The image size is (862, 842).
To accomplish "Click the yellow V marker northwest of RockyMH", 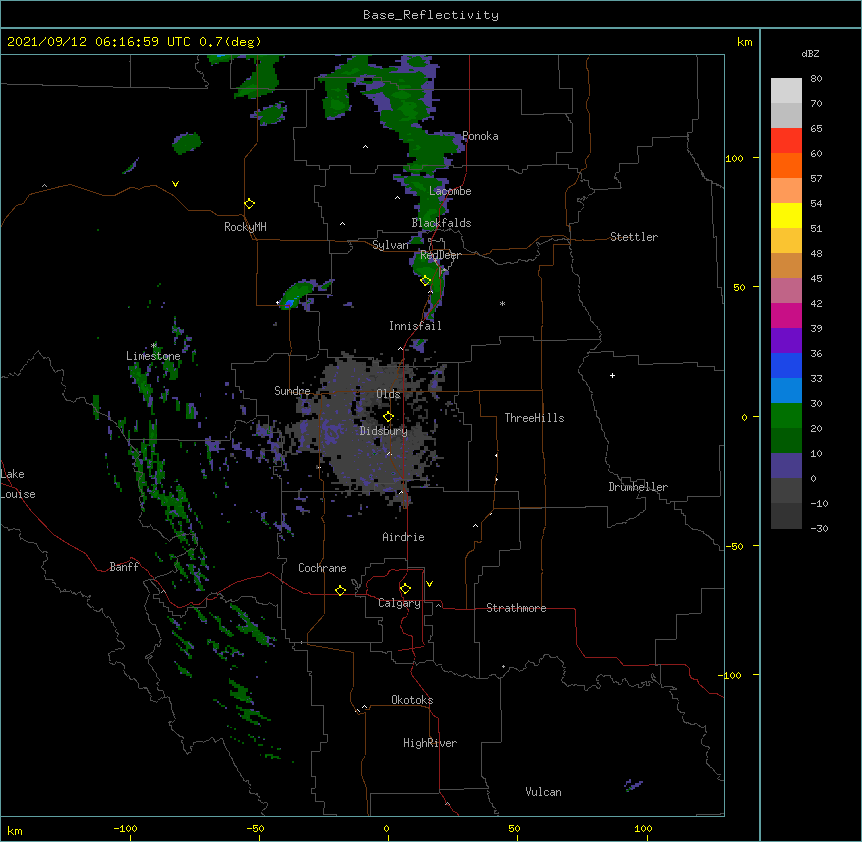I will pos(175,184).
